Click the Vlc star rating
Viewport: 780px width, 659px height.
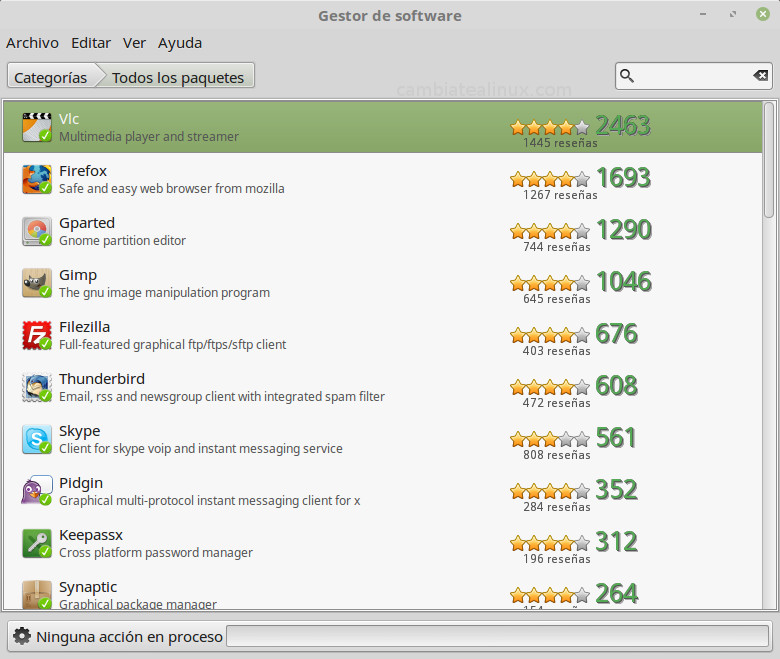pos(550,128)
